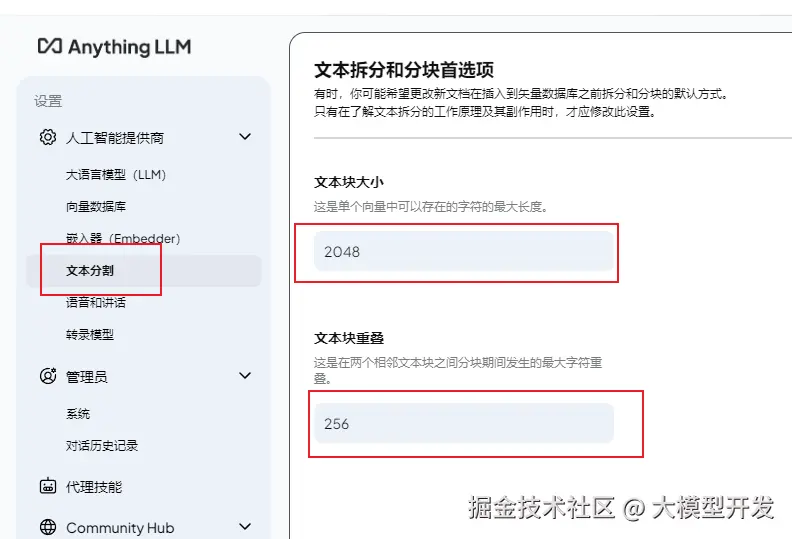Click the AnythingLLM logo
Viewport: 792px width, 539px height.
pyautogui.click(x=114, y=47)
